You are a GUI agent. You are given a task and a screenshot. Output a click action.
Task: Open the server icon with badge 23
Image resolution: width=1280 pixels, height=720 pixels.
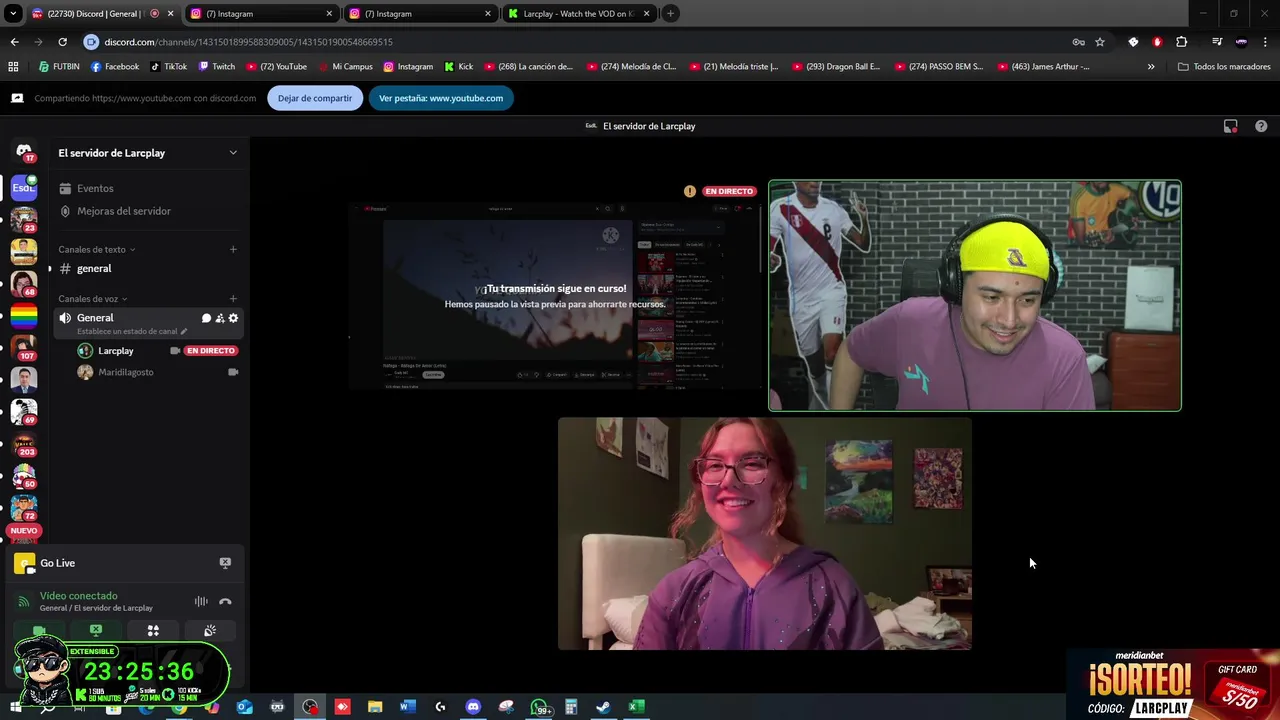[x=24, y=219]
